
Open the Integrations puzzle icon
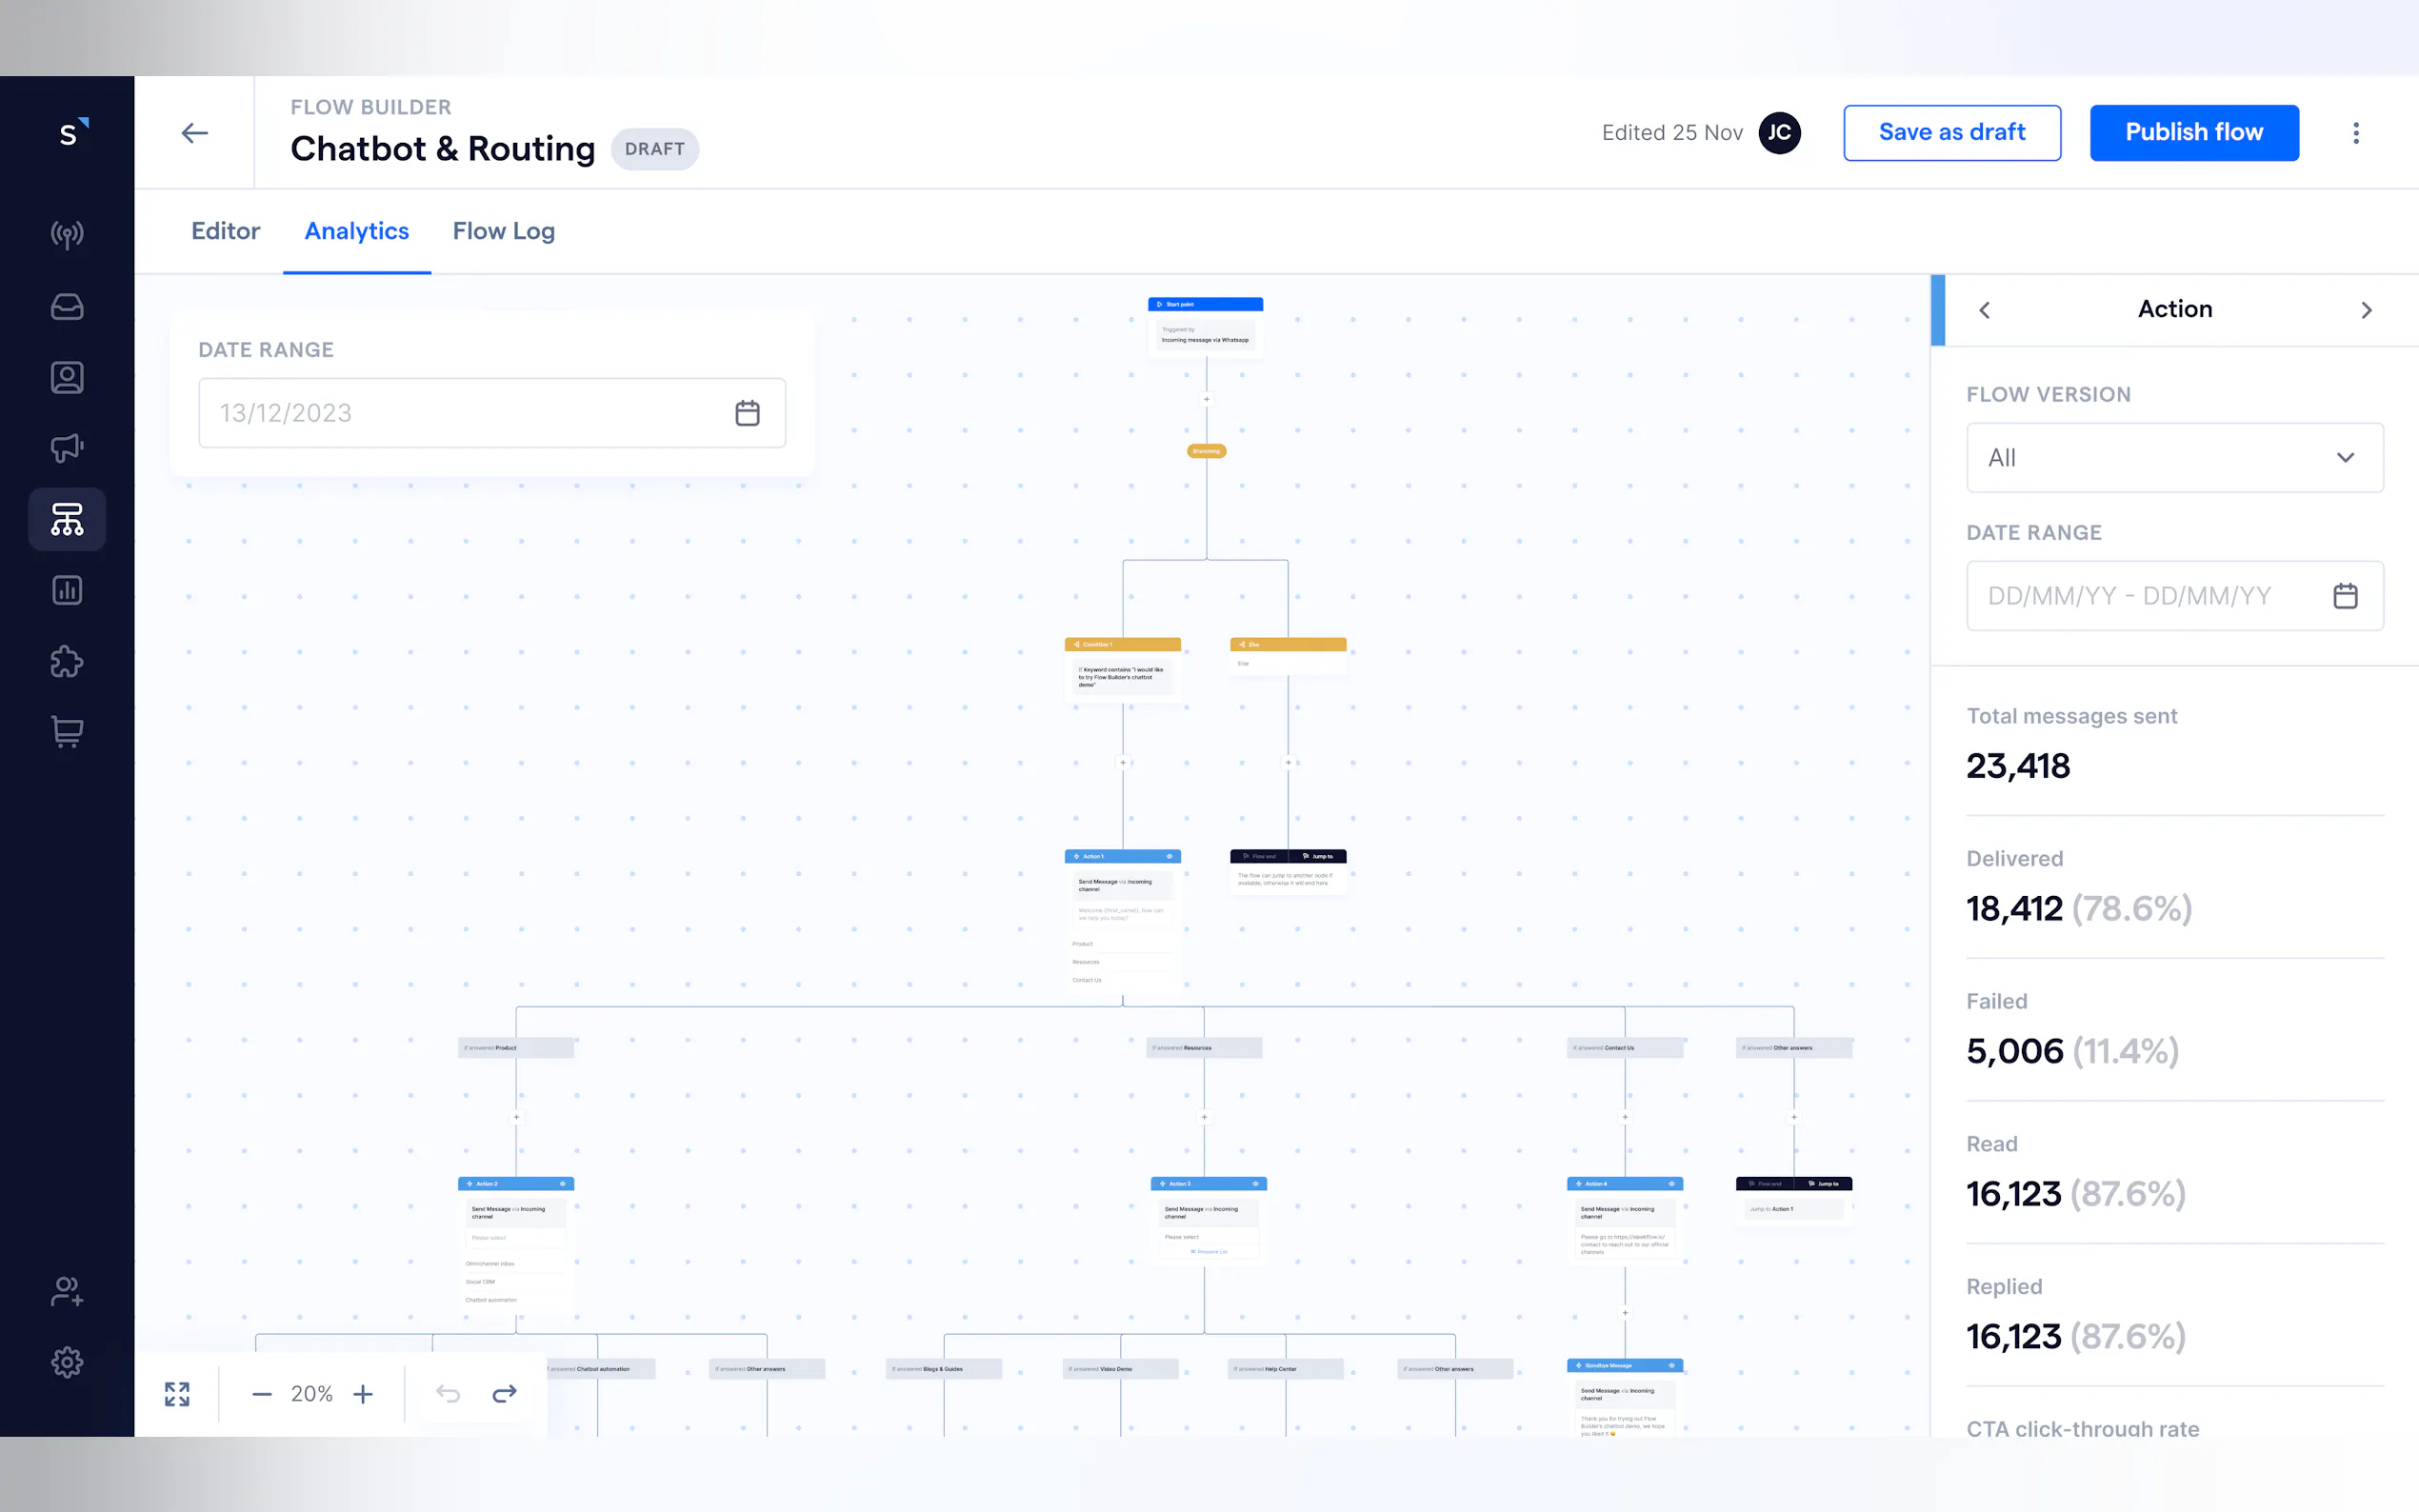pyautogui.click(x=67, y=661)
